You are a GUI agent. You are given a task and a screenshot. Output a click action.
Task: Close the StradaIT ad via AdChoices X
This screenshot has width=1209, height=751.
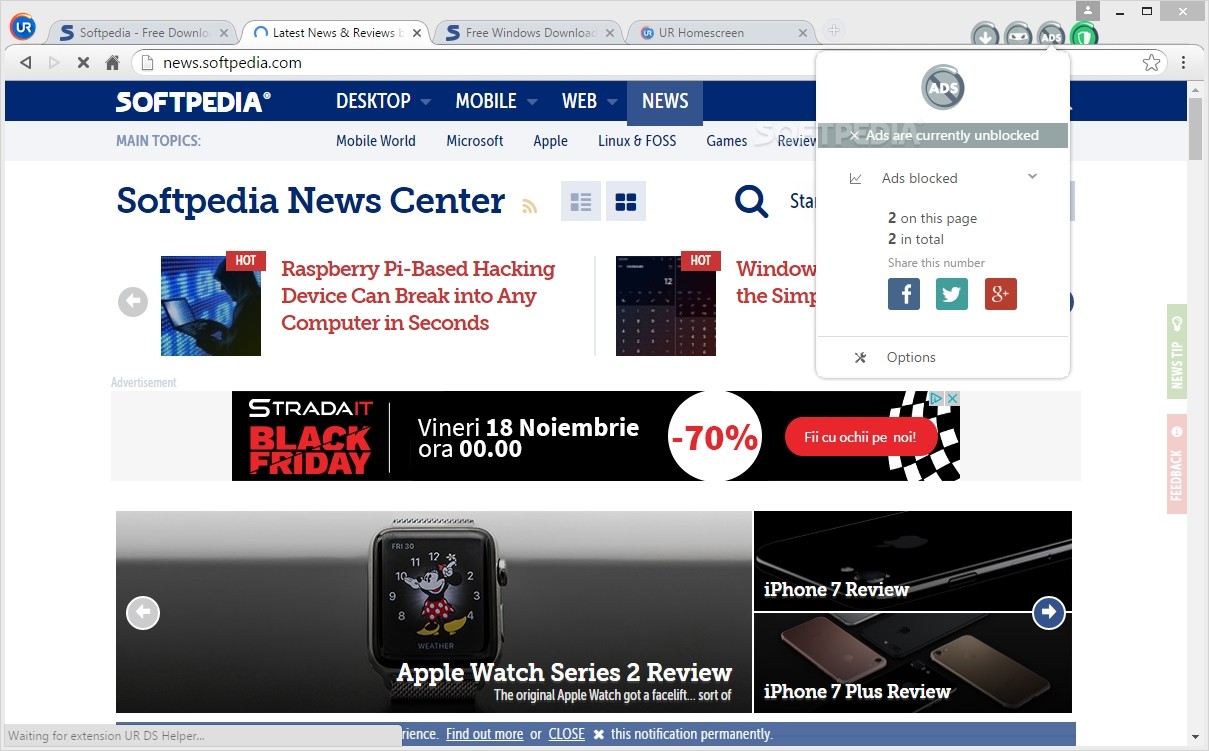click(x=952, y=398)
